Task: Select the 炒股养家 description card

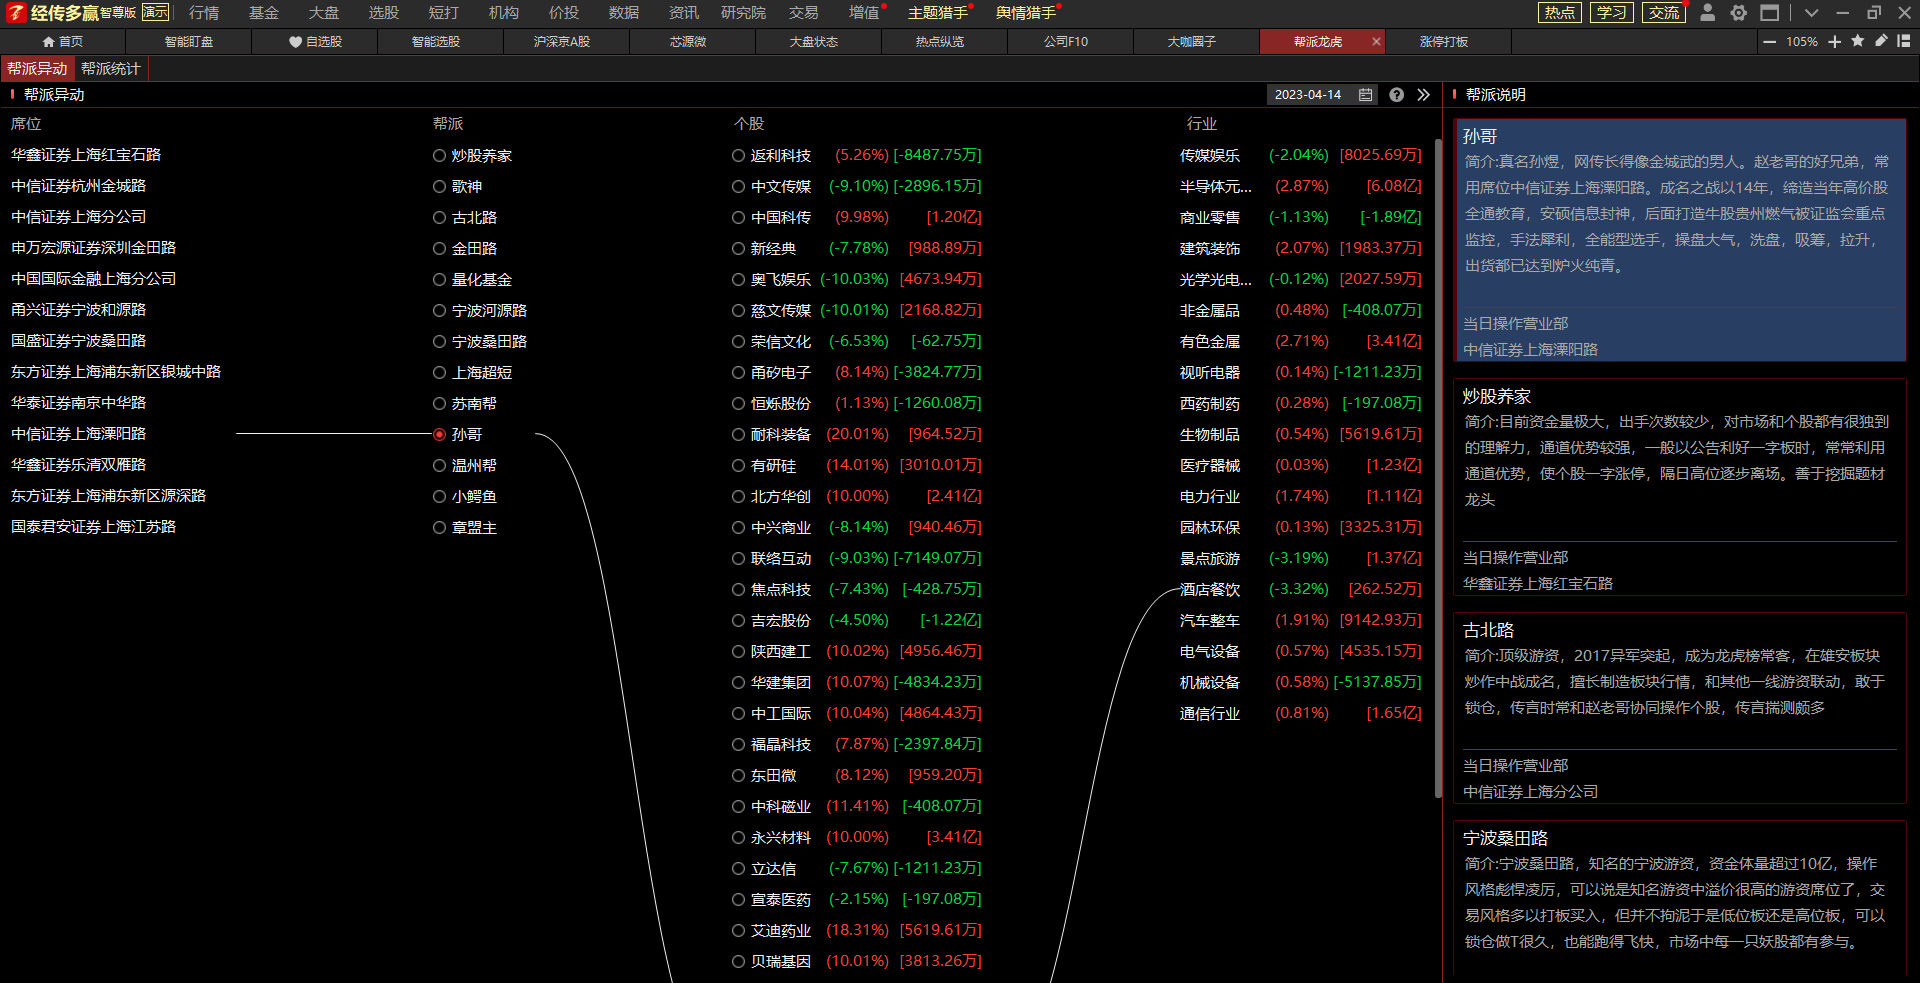Action: click(x=1680, y=487)
